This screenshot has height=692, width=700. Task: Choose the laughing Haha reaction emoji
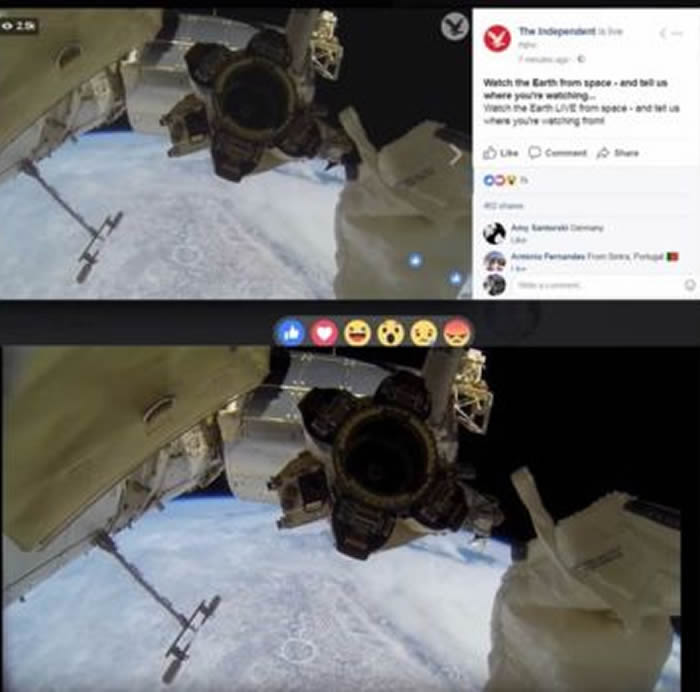[x=357, y=333]
